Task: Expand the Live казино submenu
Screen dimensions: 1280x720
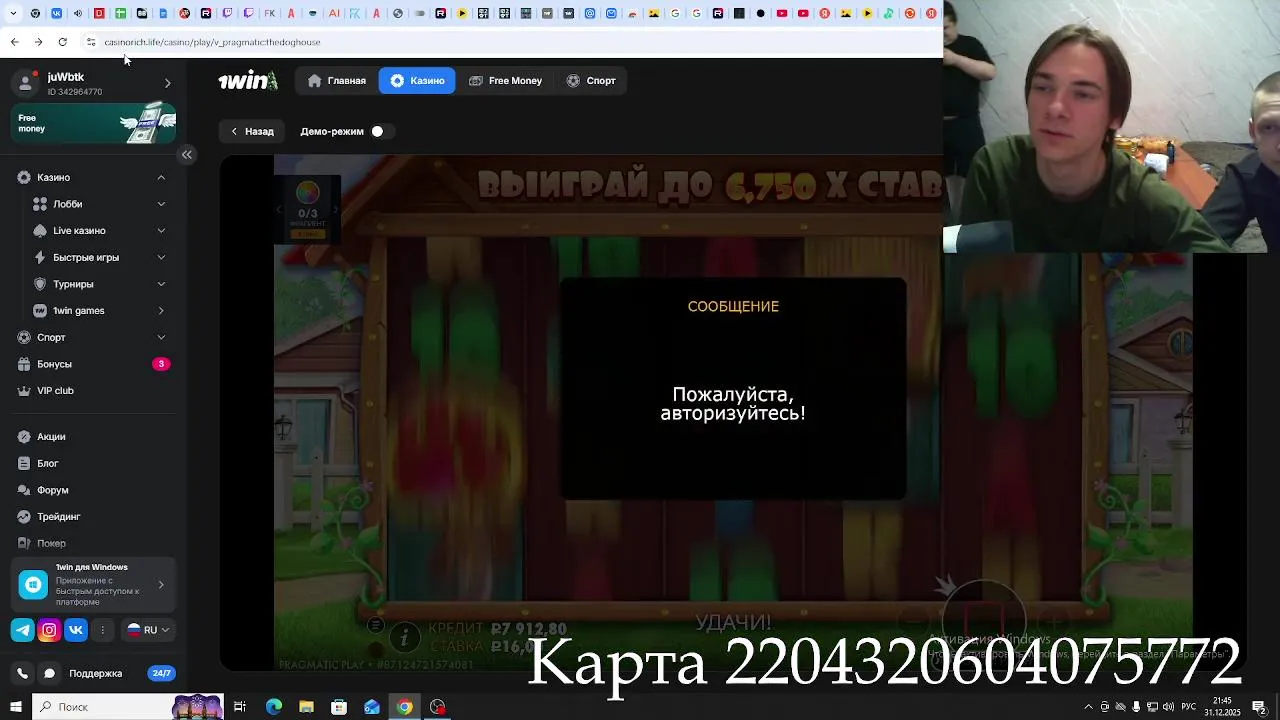Action: click(161, 231)
